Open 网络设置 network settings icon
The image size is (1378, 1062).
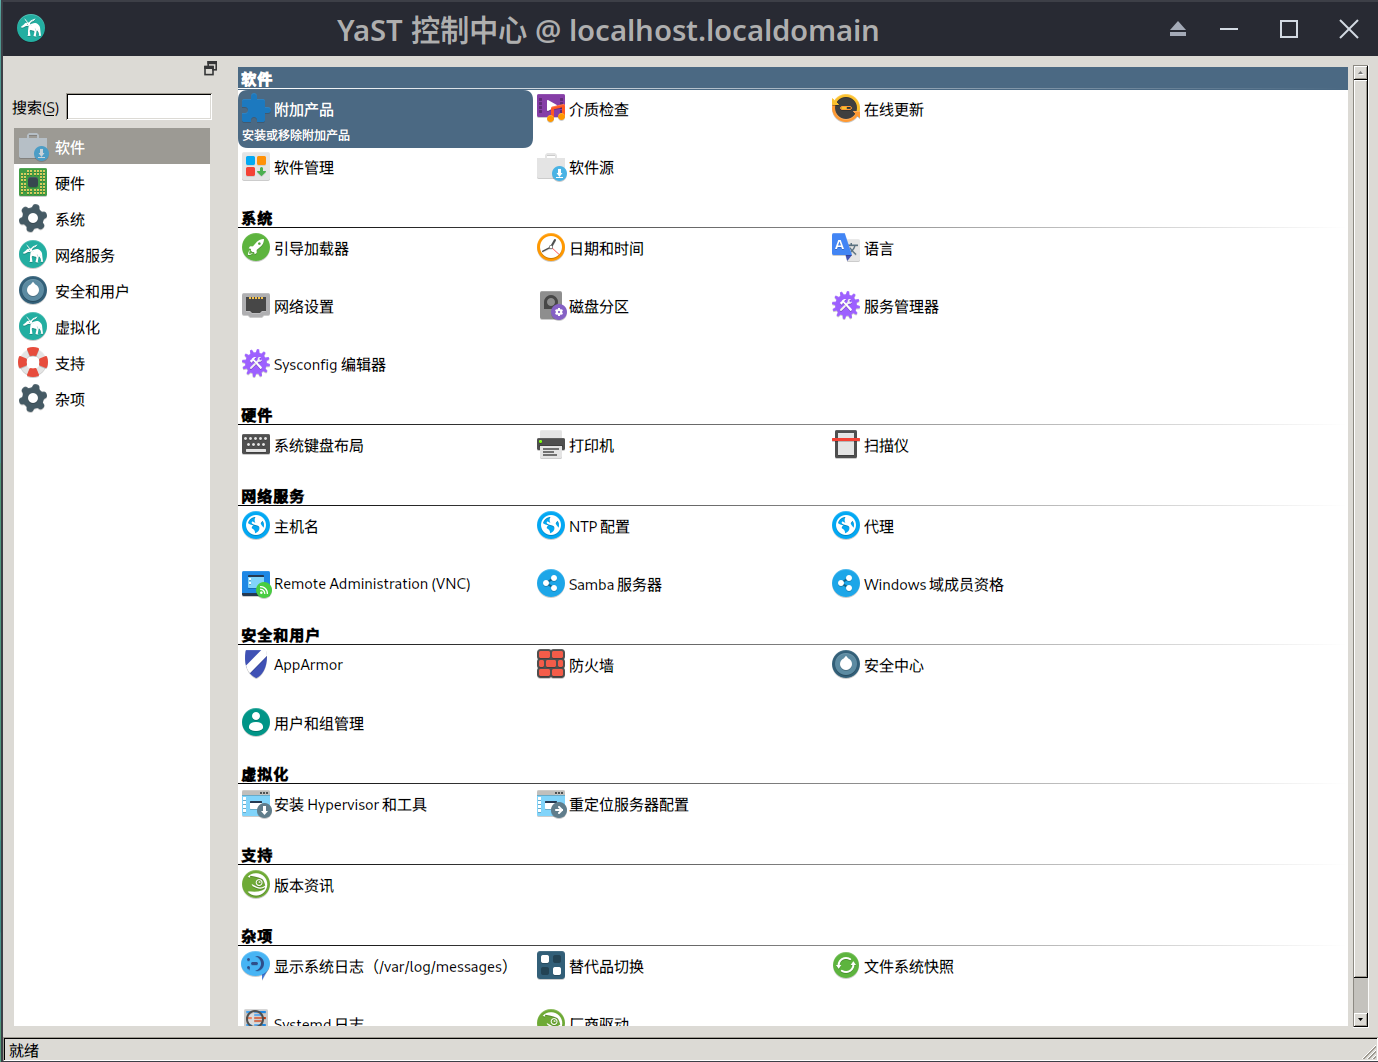[256, 305]
